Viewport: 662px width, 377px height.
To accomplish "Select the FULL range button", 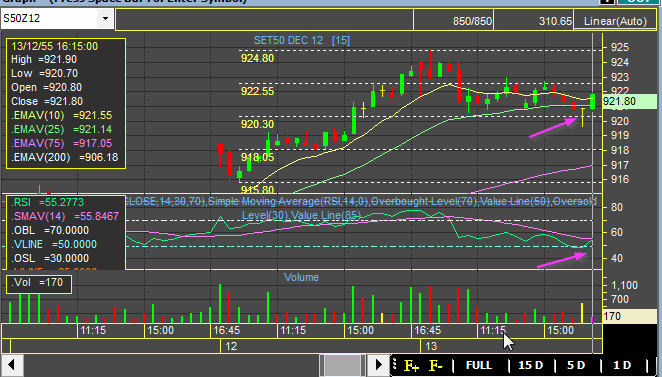I will pos(479,365).
